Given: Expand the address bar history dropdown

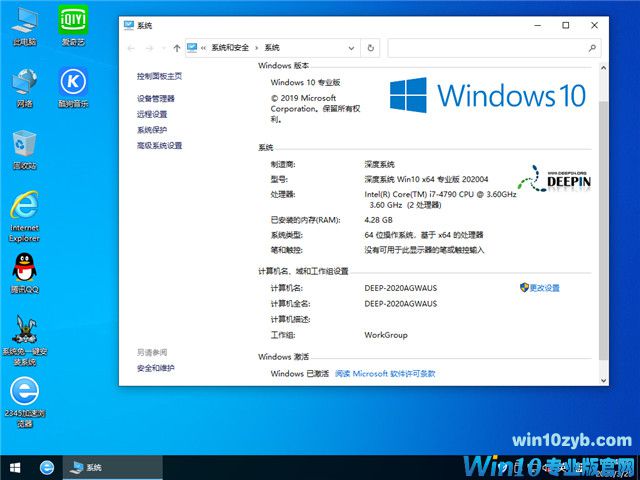Looking at the screenshot, I should coord(351,48).
